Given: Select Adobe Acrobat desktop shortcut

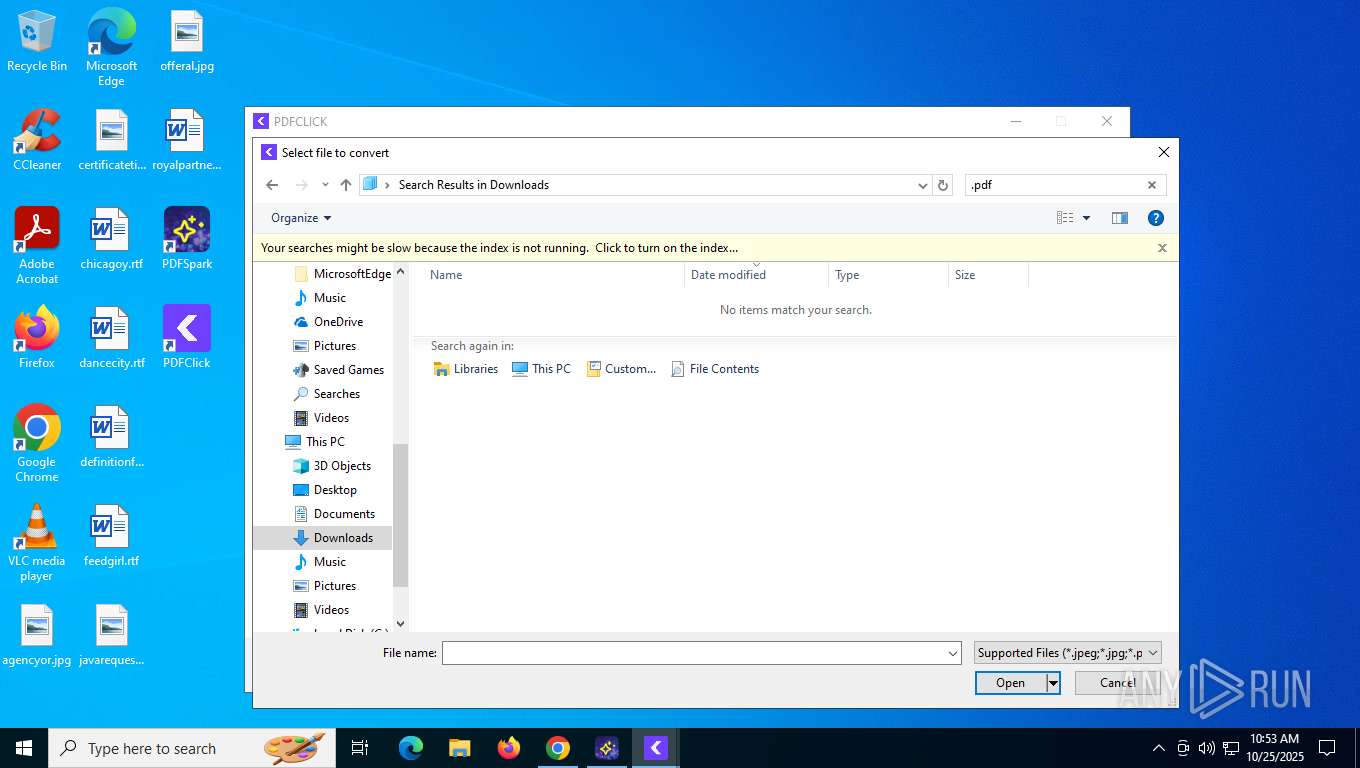Looking at the screenshot, I should click(37, 246).
